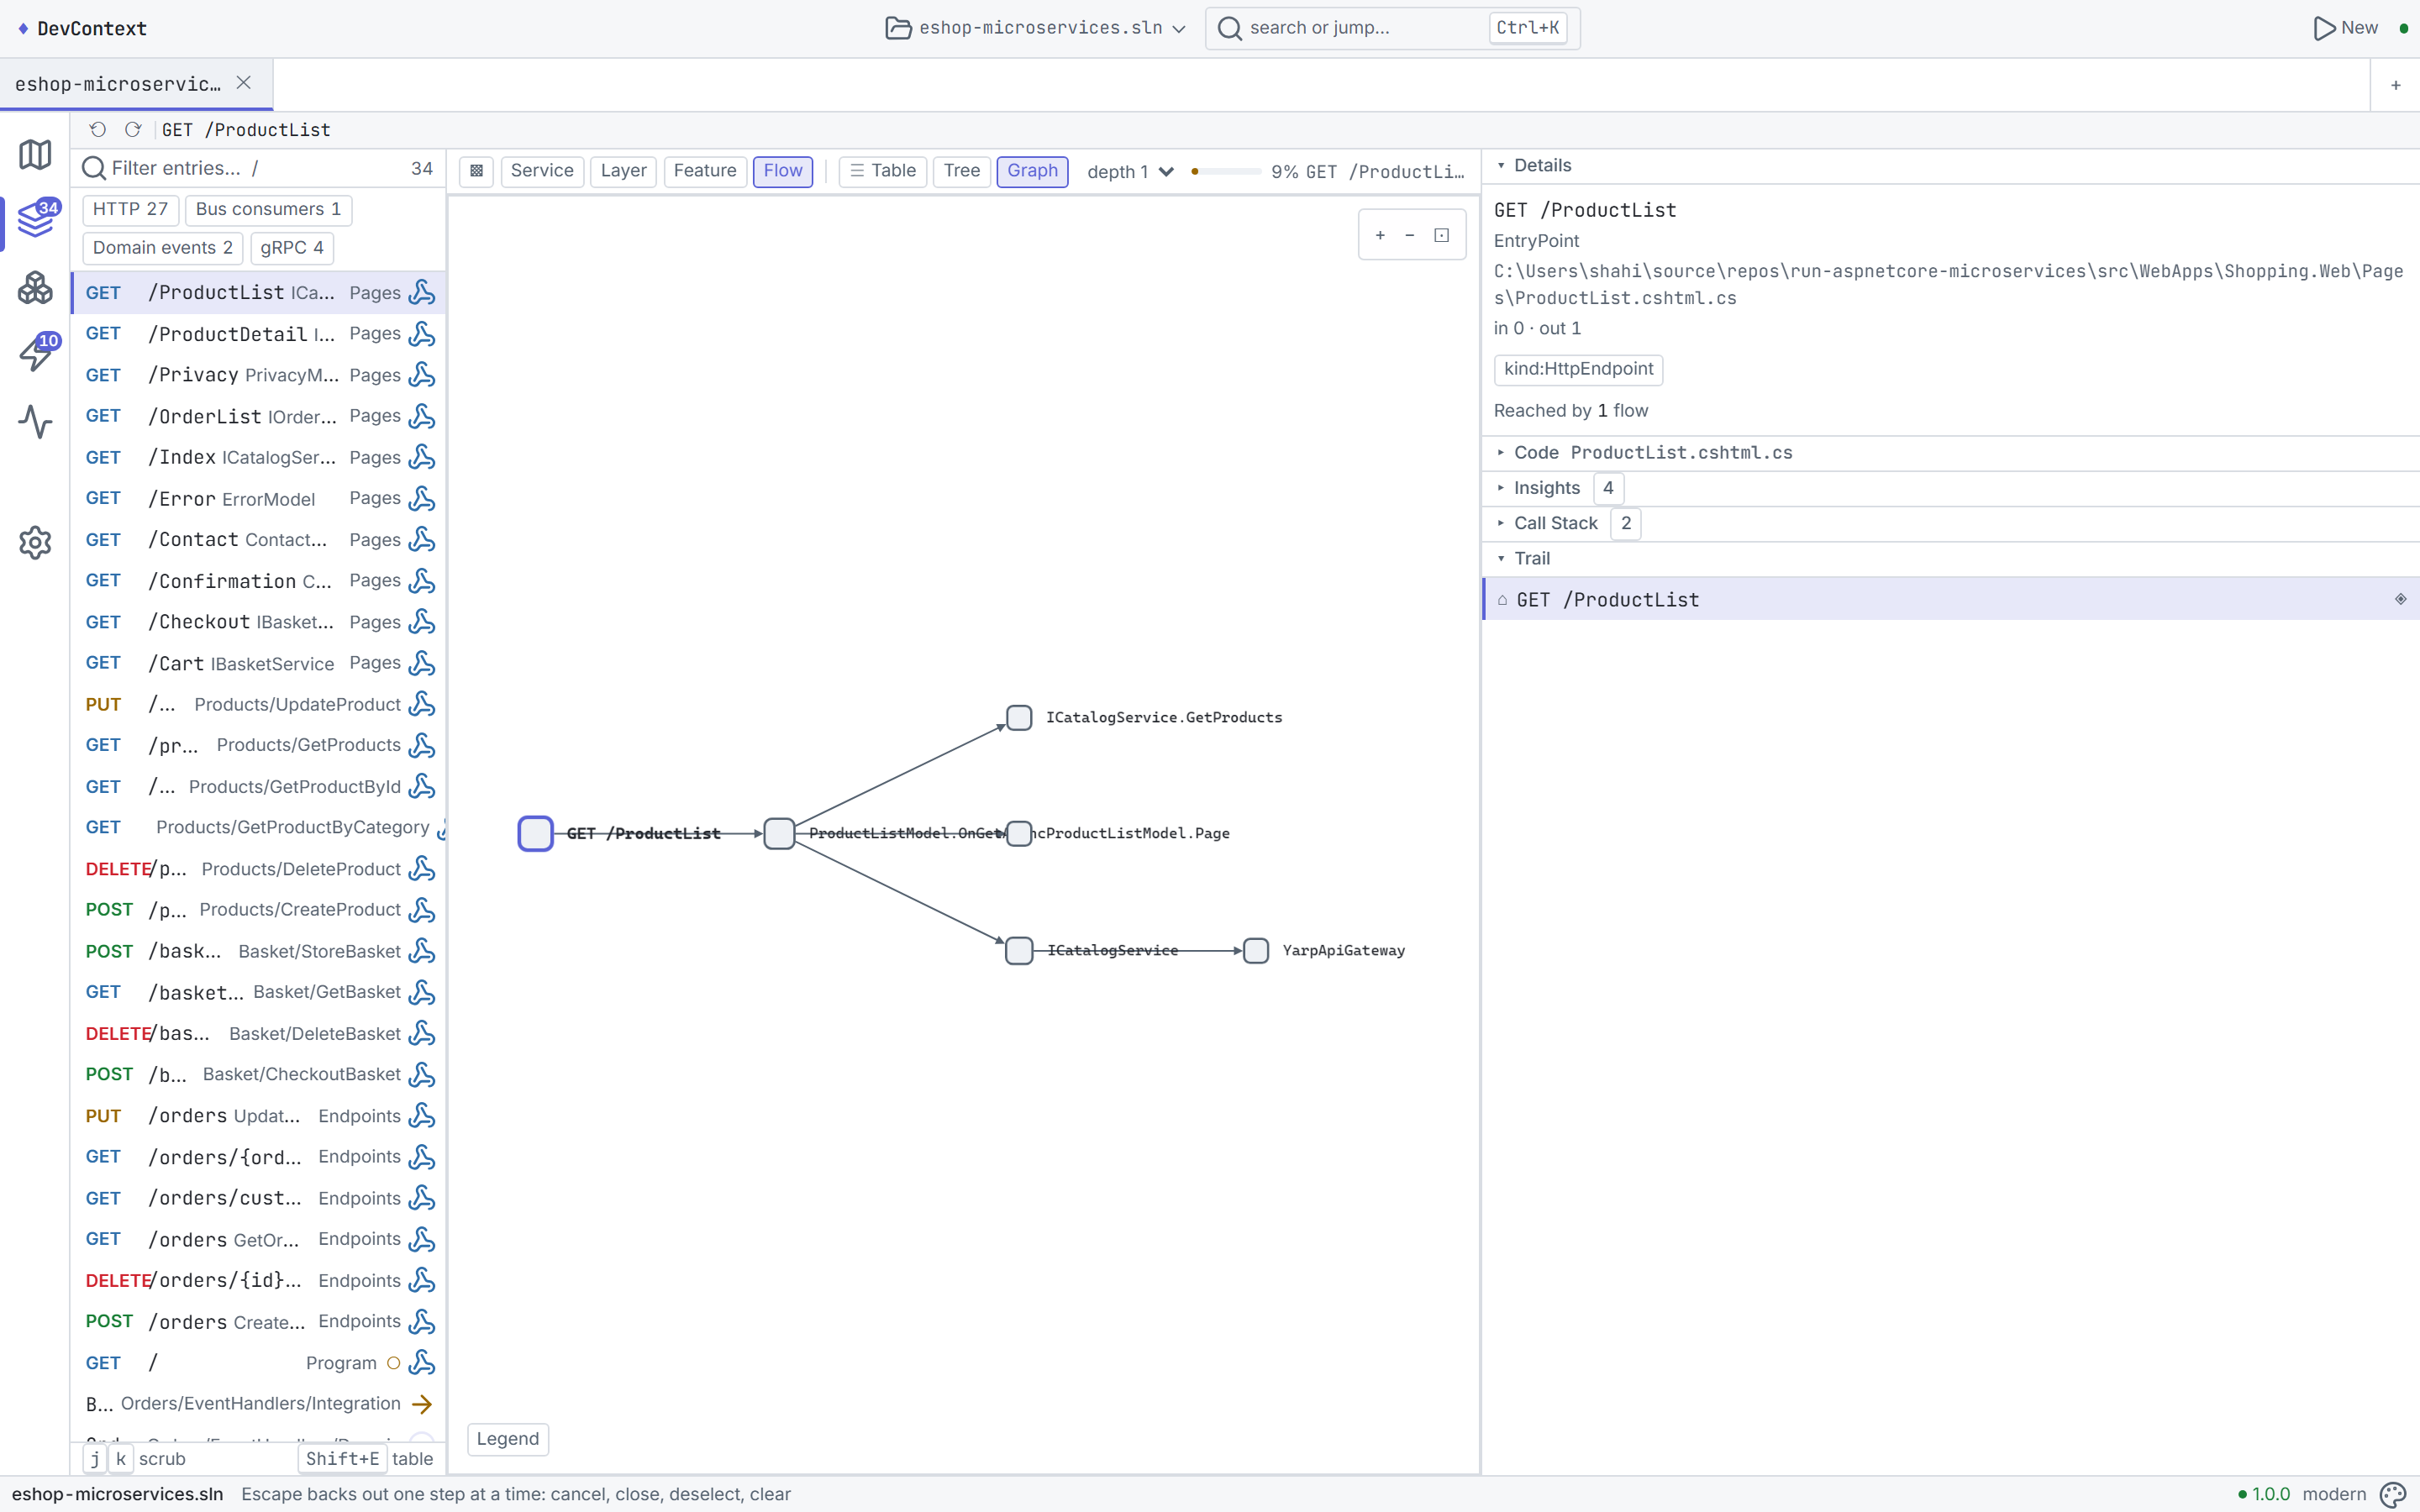The width and height of the screenshot is (2420, 1512).
Task: Click webhook icon on /Cart row
Action: tap(422, 663)
